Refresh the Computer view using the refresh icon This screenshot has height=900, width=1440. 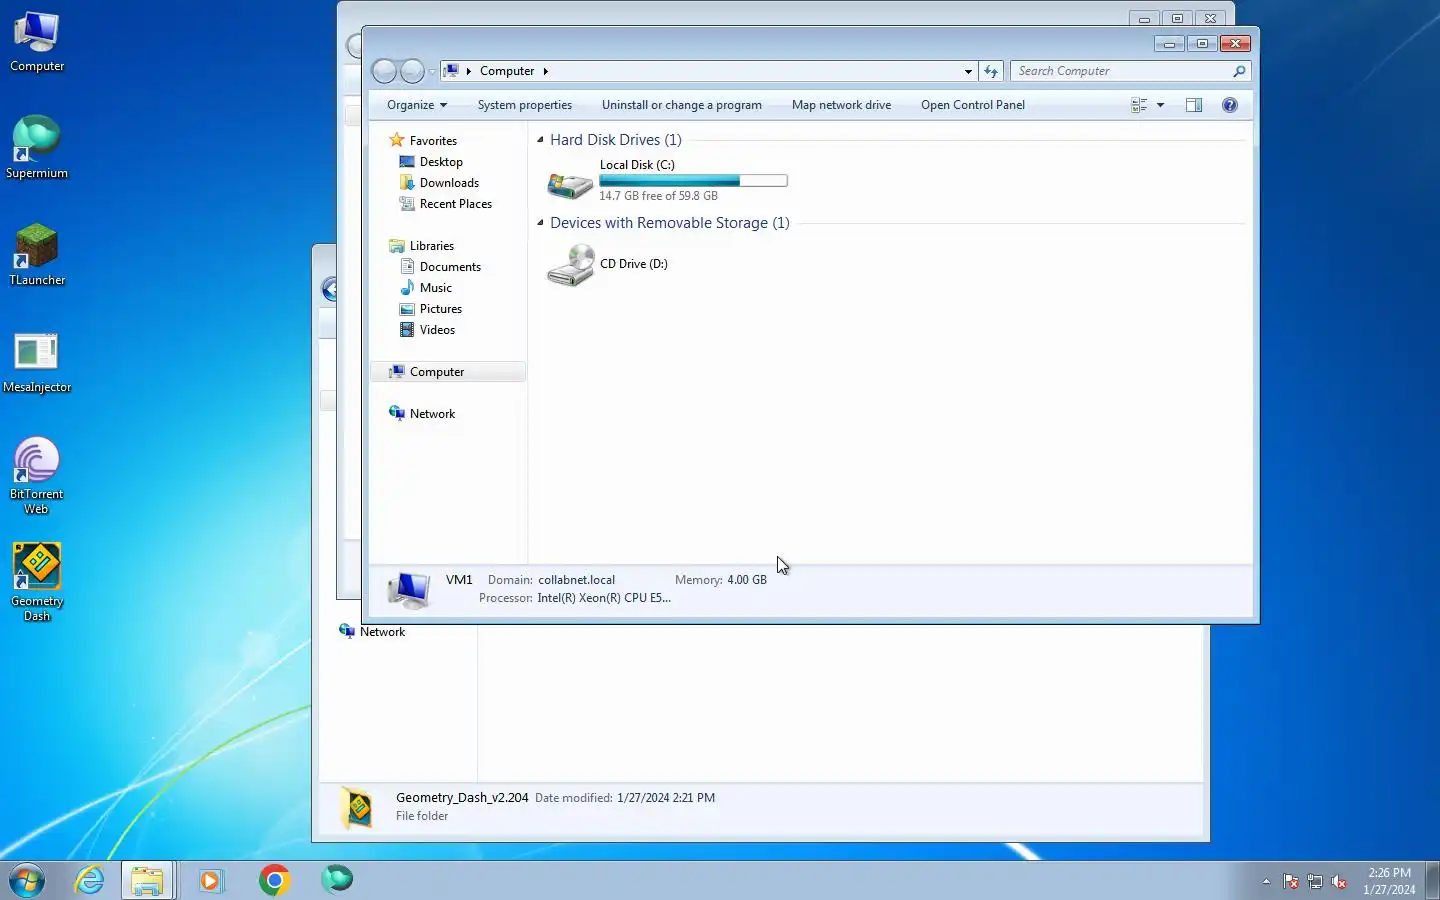tap(991, 71)
